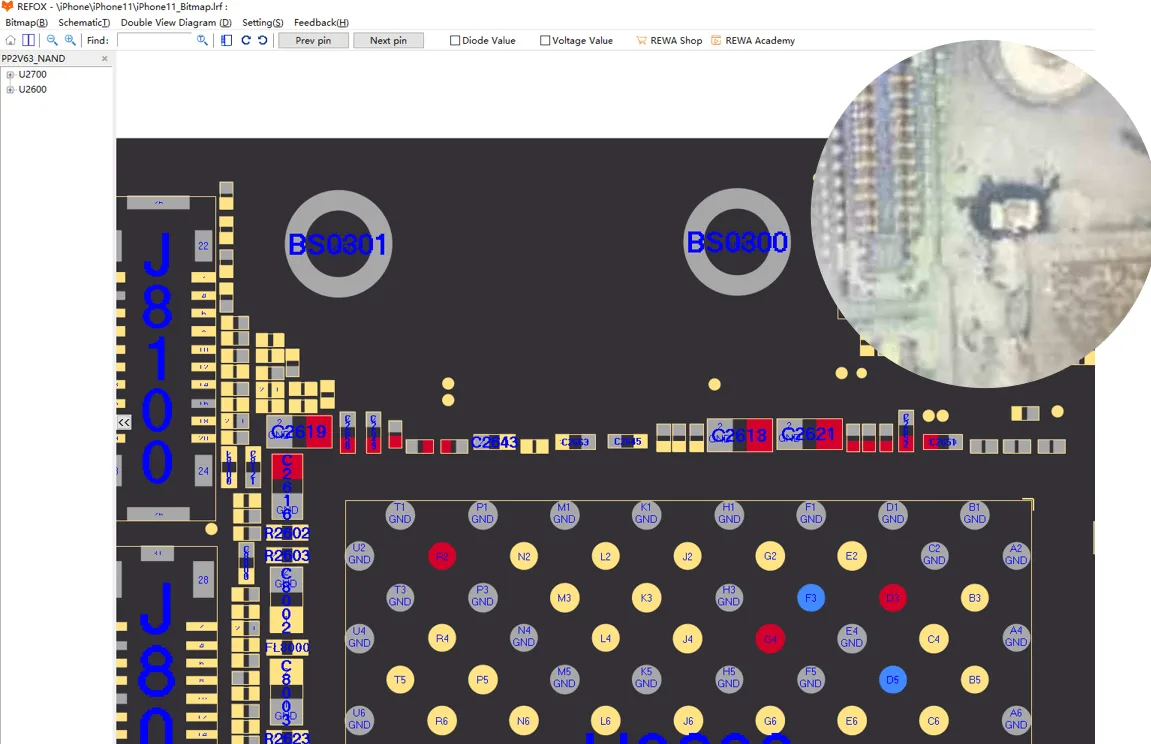This screenshot has height=744, width=1151.
Task: Enable the Diode Value checkbox
Action: click(455, 40)
